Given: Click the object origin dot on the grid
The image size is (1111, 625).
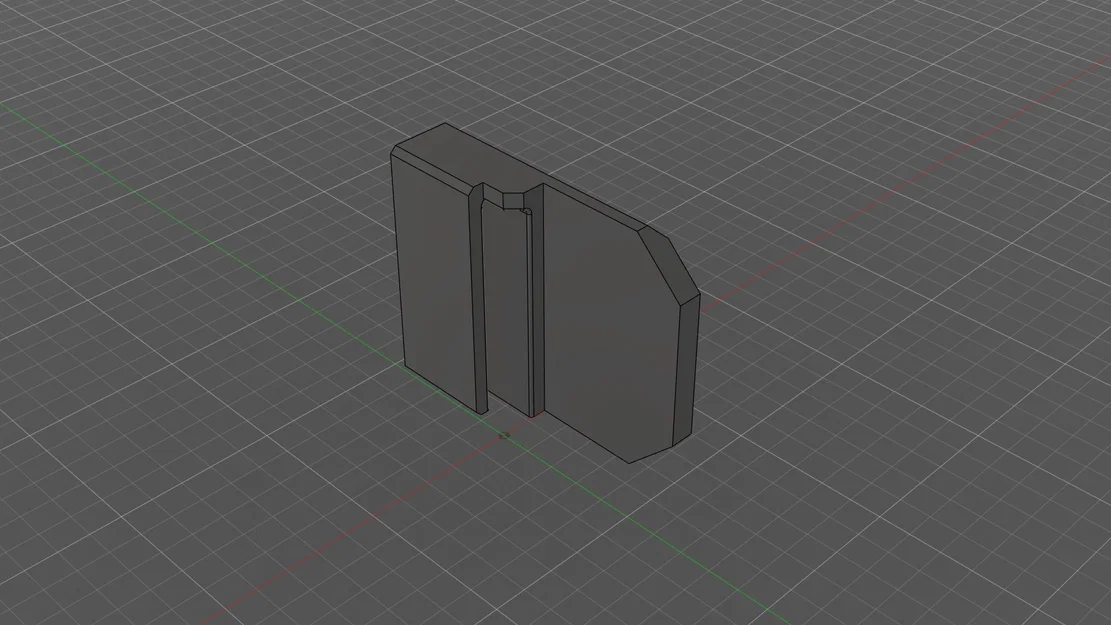Looking at the screenshot, I should [504, 435].
